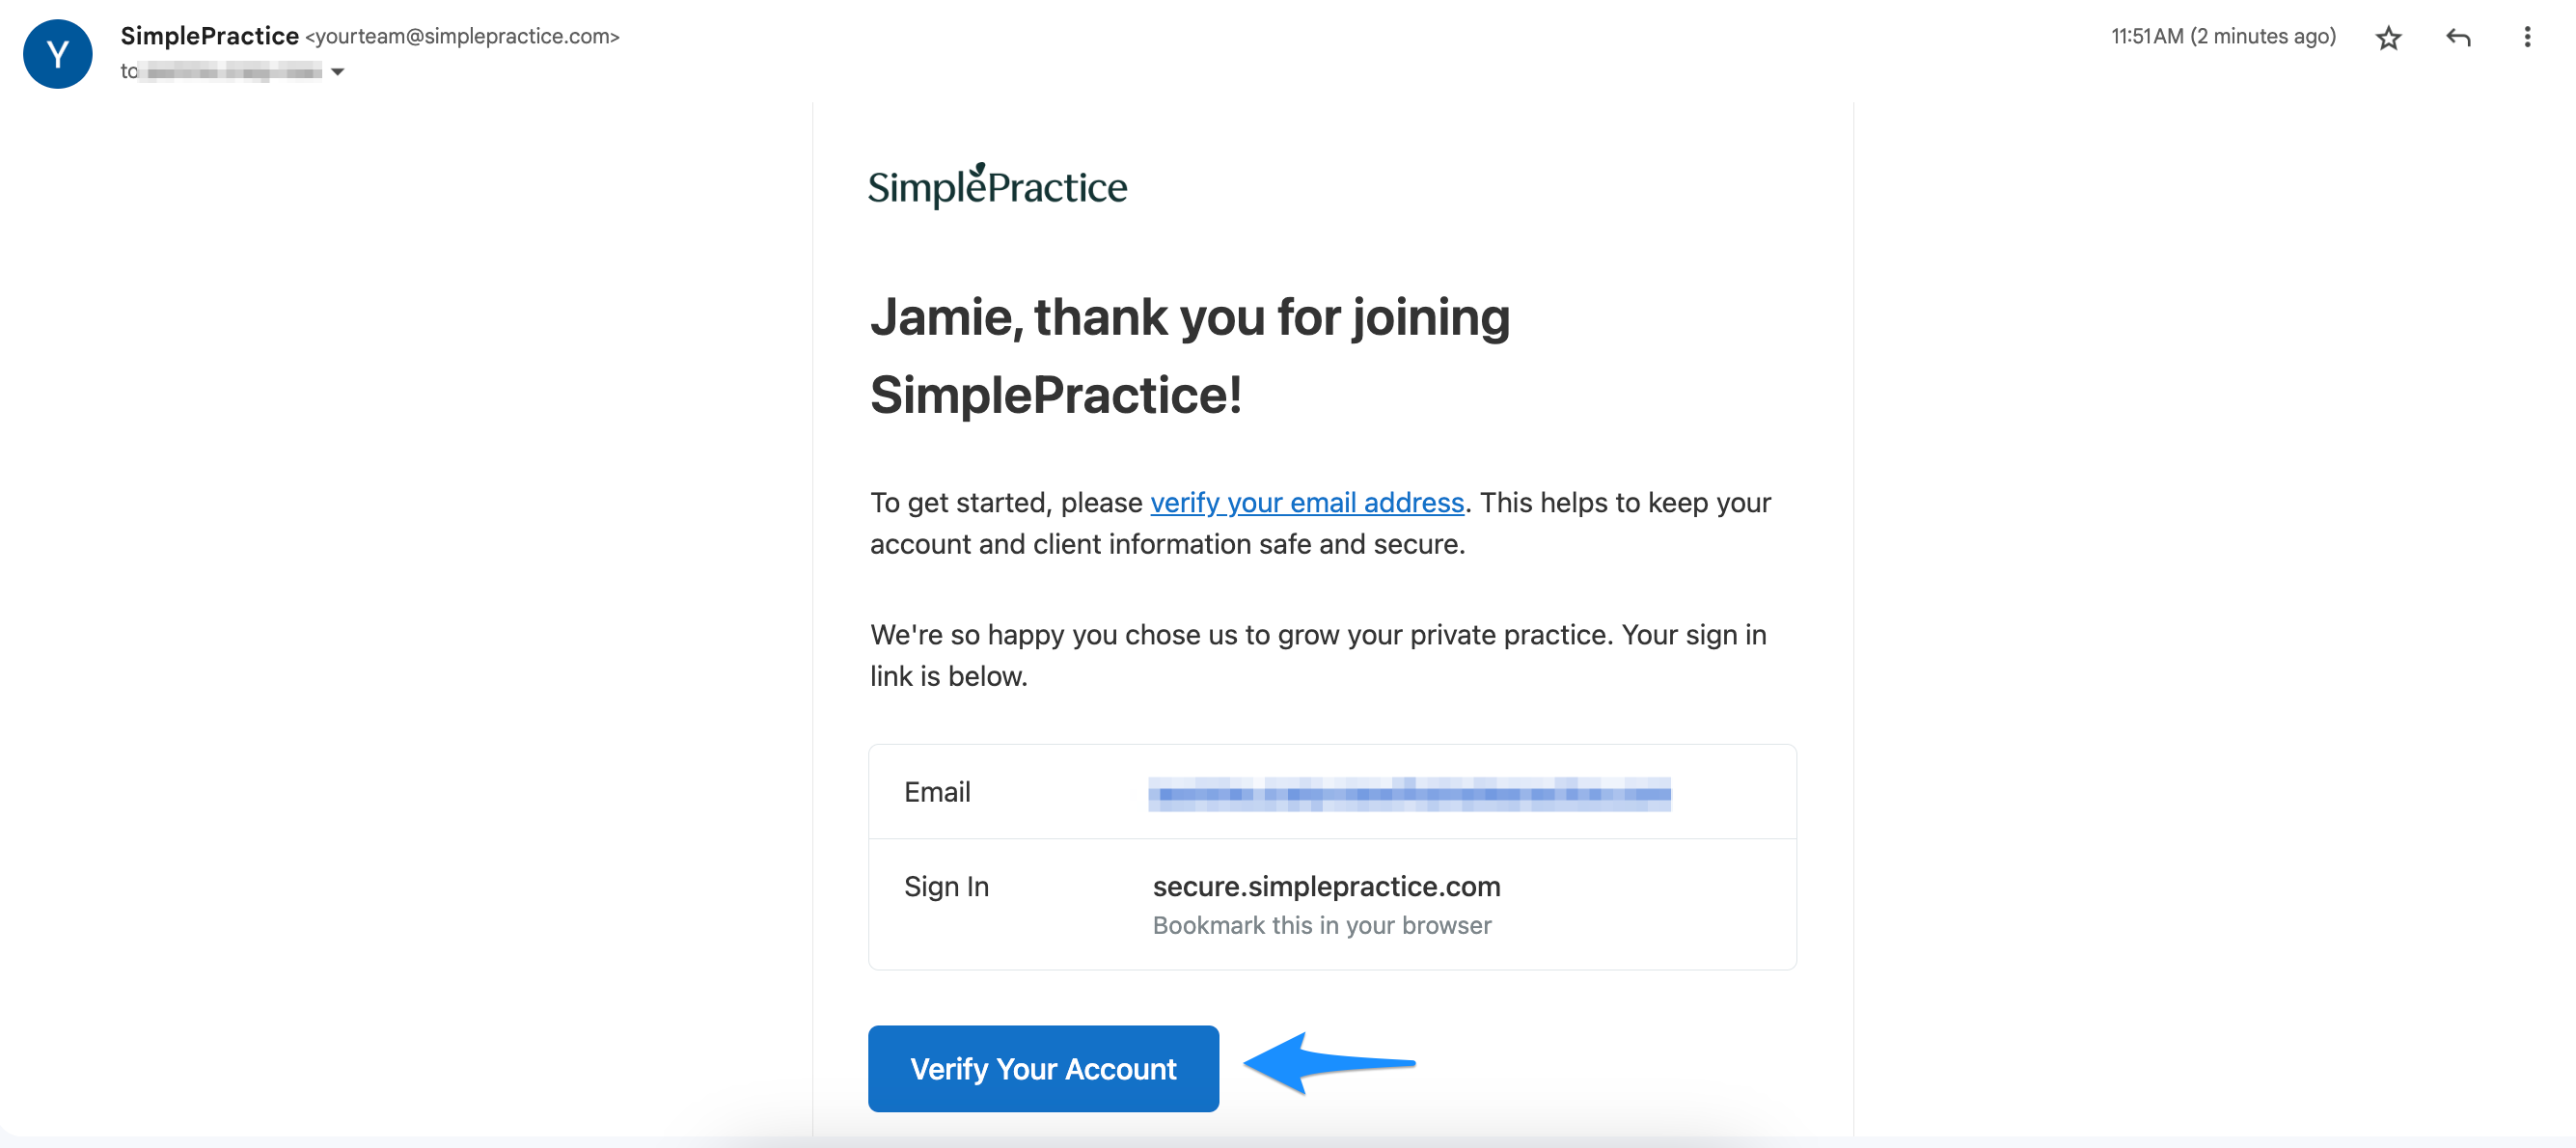The height and width of the screenshot is (1148, 2576).
Task: Click the "Sign In" row label
Action: pos(946,886)
